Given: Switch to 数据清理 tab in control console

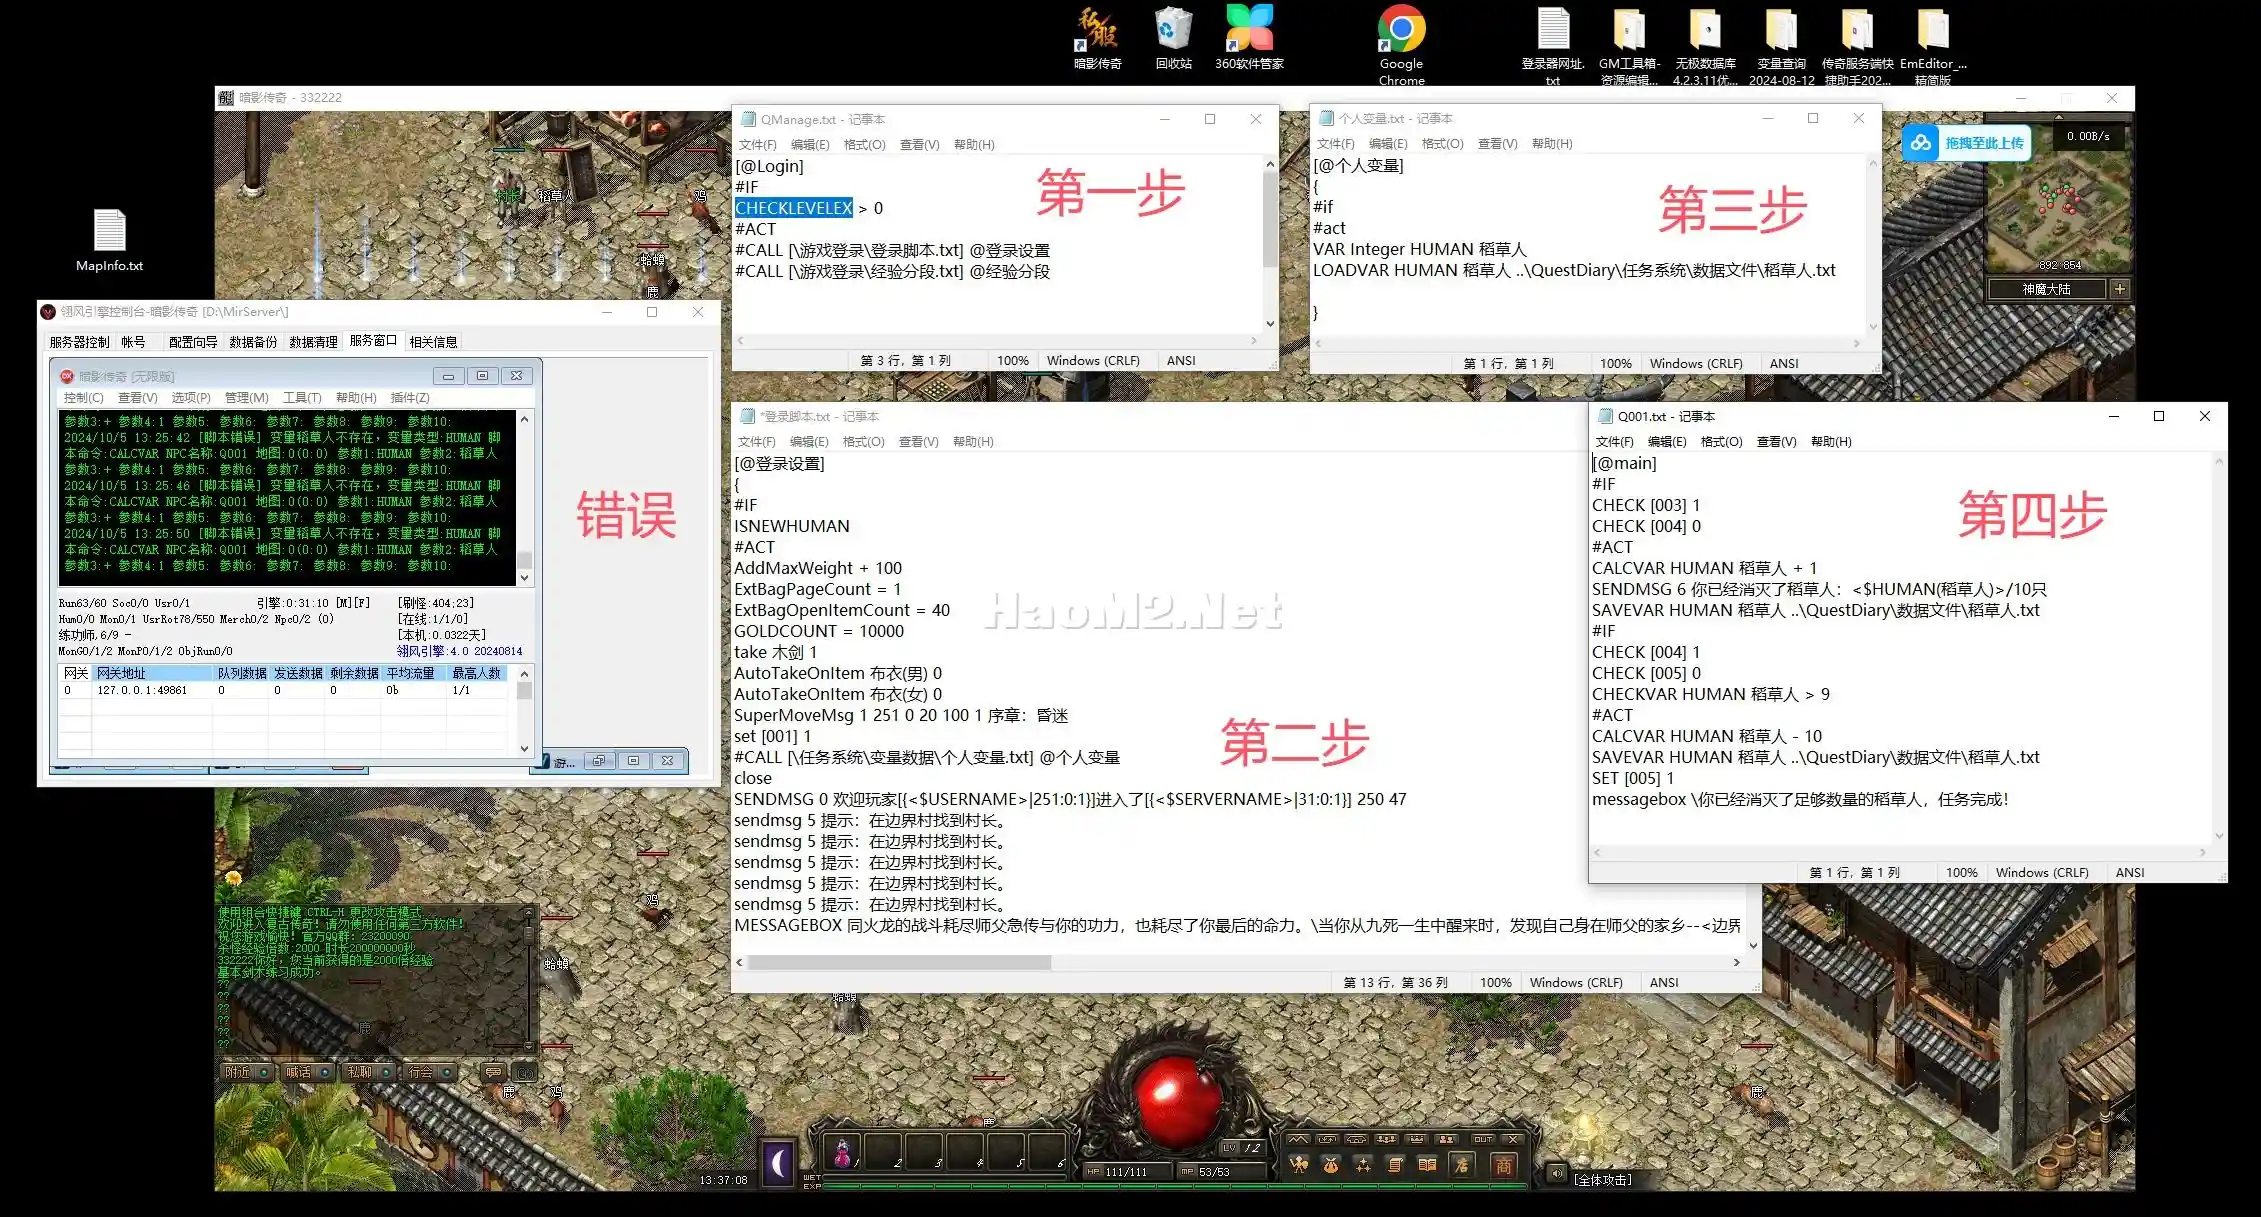Looking at the screenshot, I should click(x=313, y=342).
